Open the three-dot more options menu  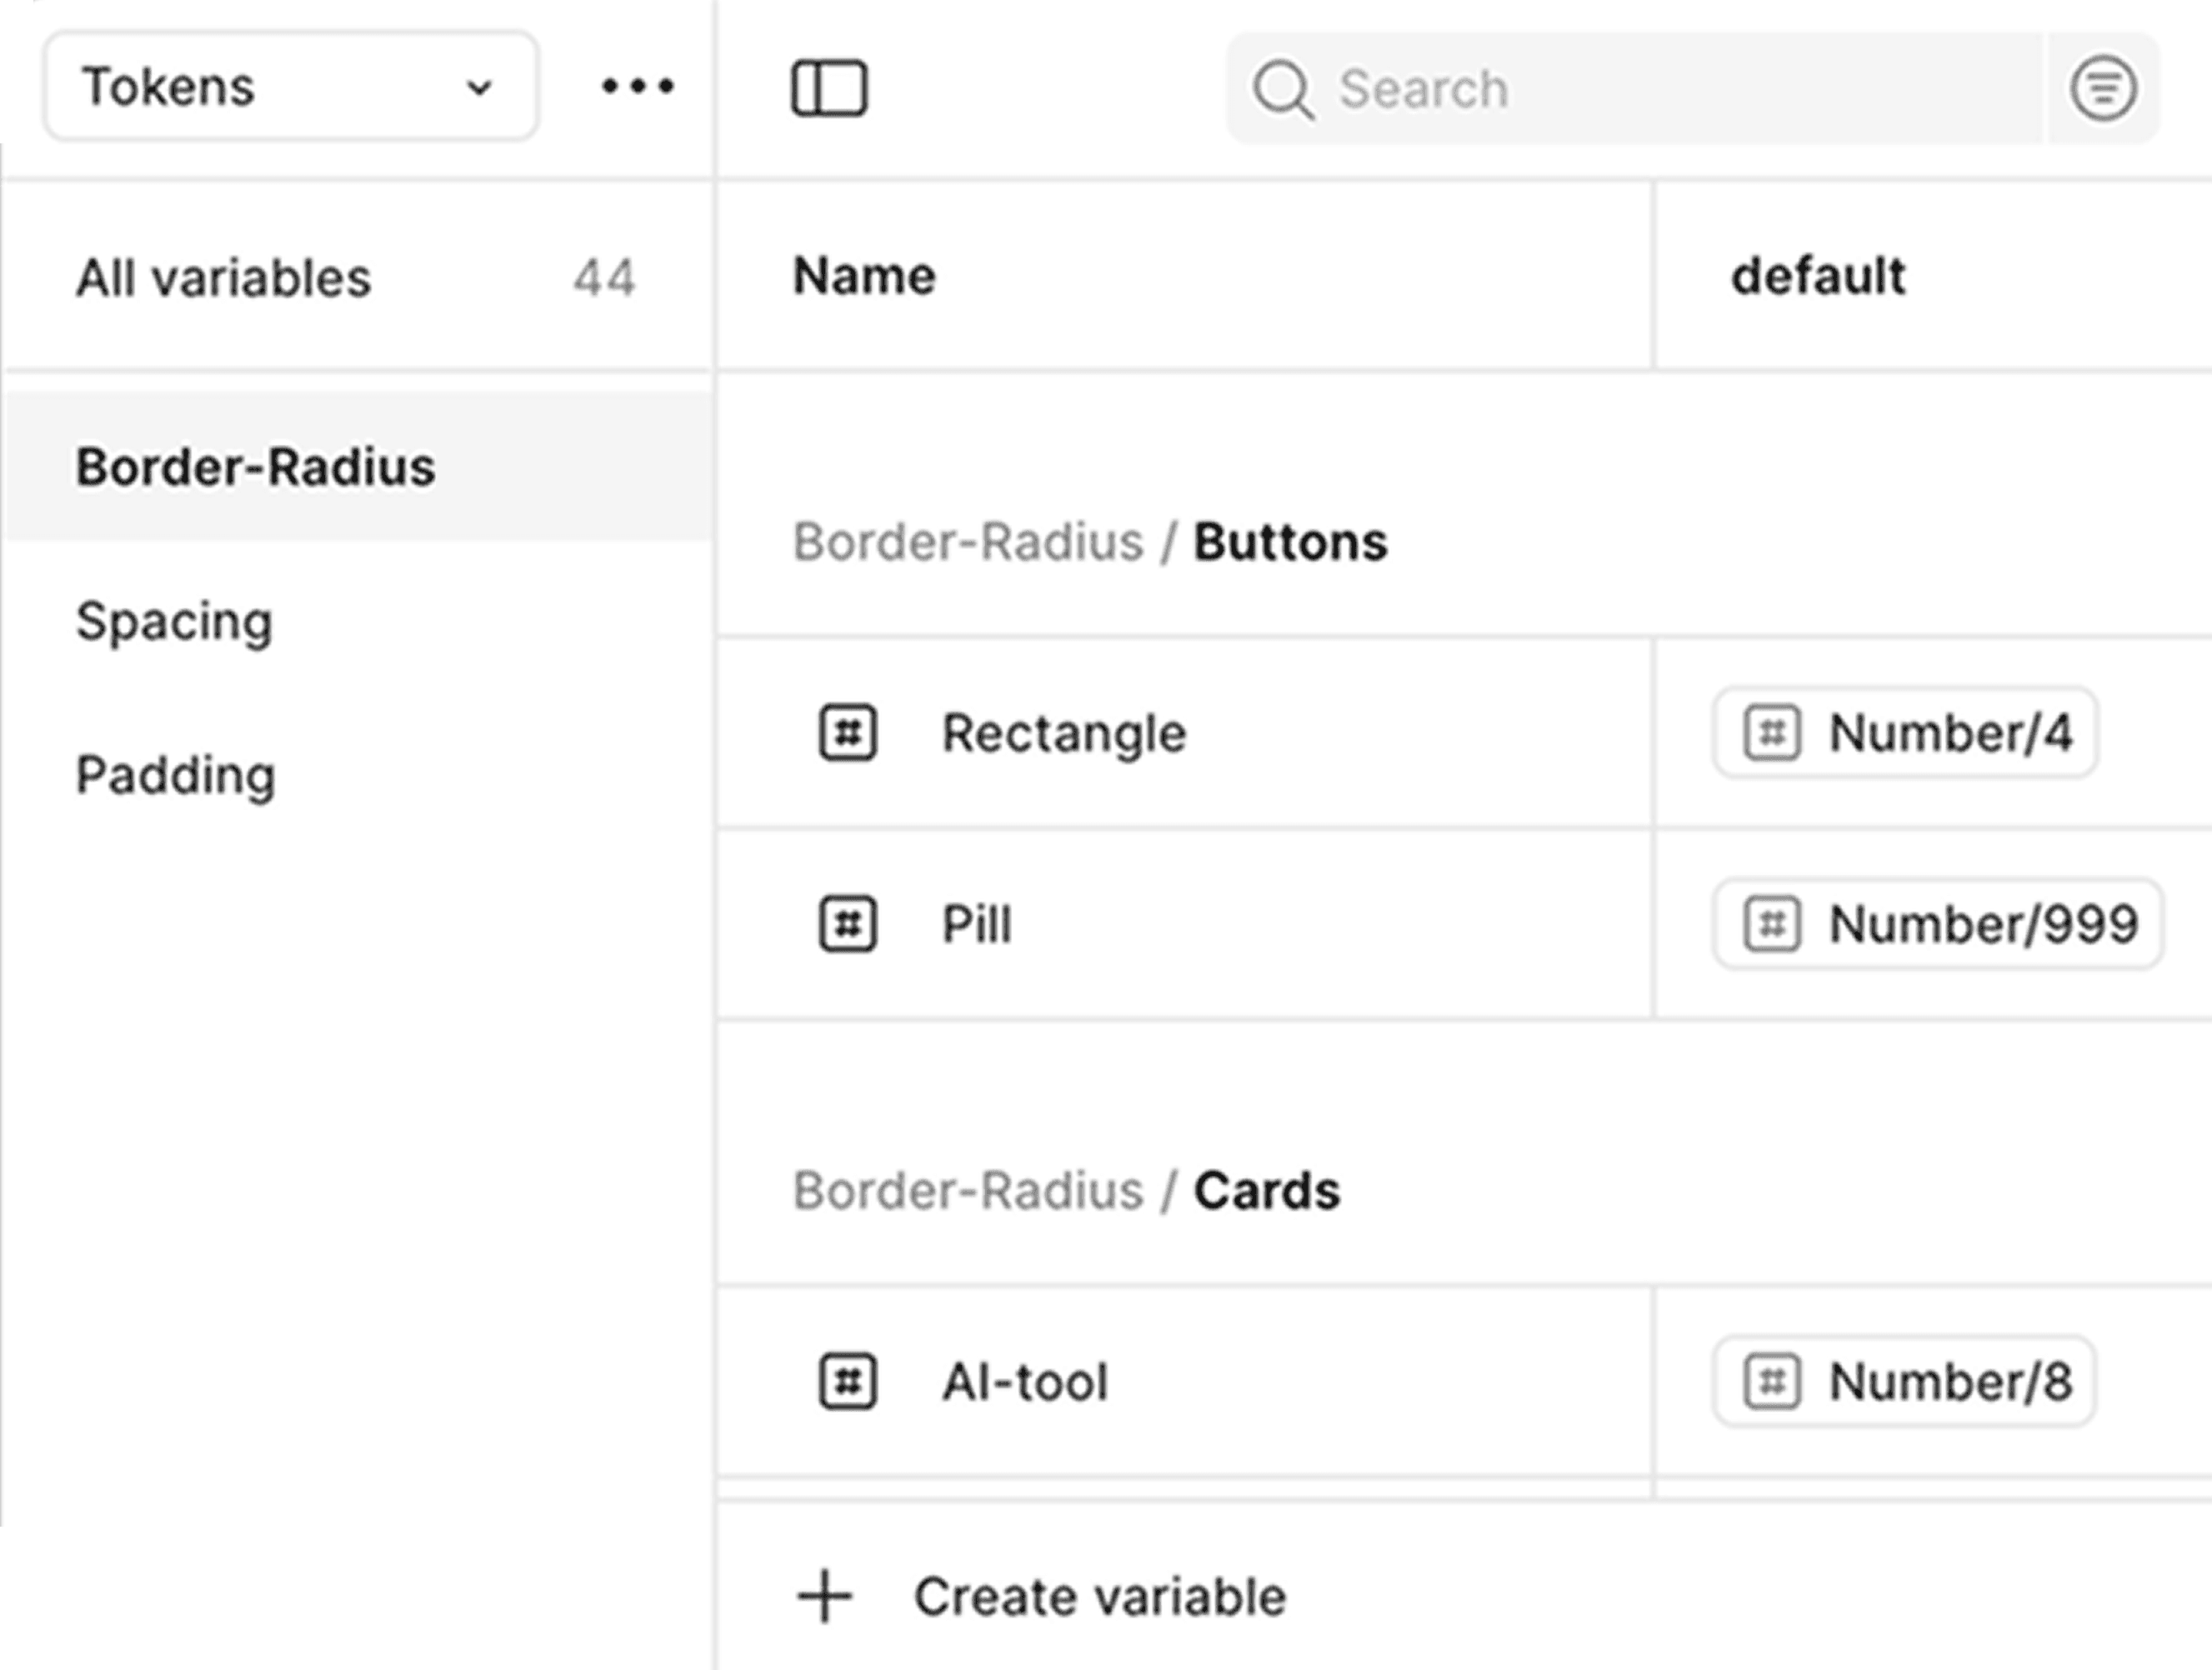637,86
